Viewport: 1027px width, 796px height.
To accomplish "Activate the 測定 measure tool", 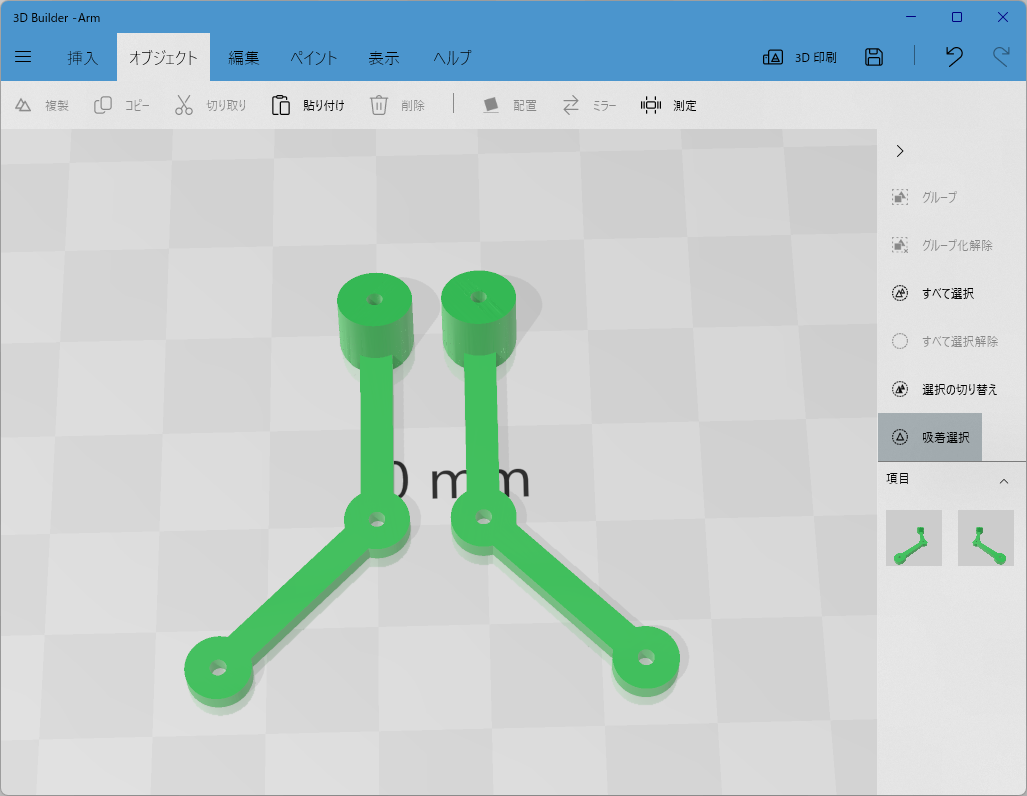I will point(669,105).
